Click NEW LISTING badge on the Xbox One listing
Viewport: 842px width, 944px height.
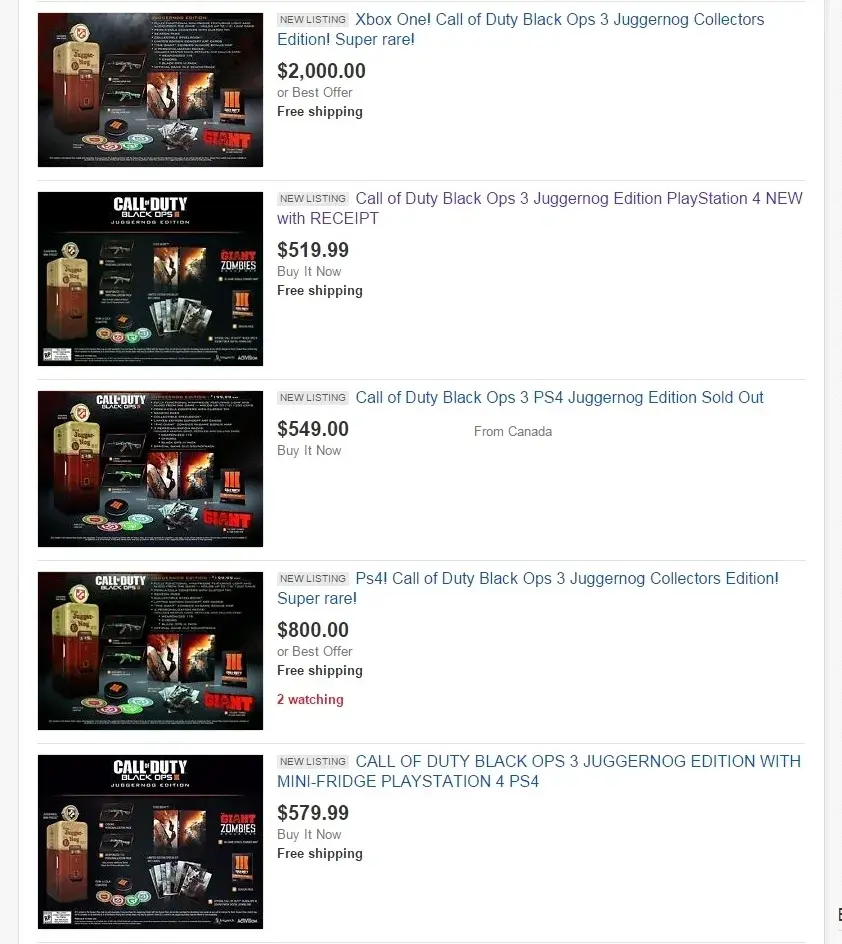(313, 20)
